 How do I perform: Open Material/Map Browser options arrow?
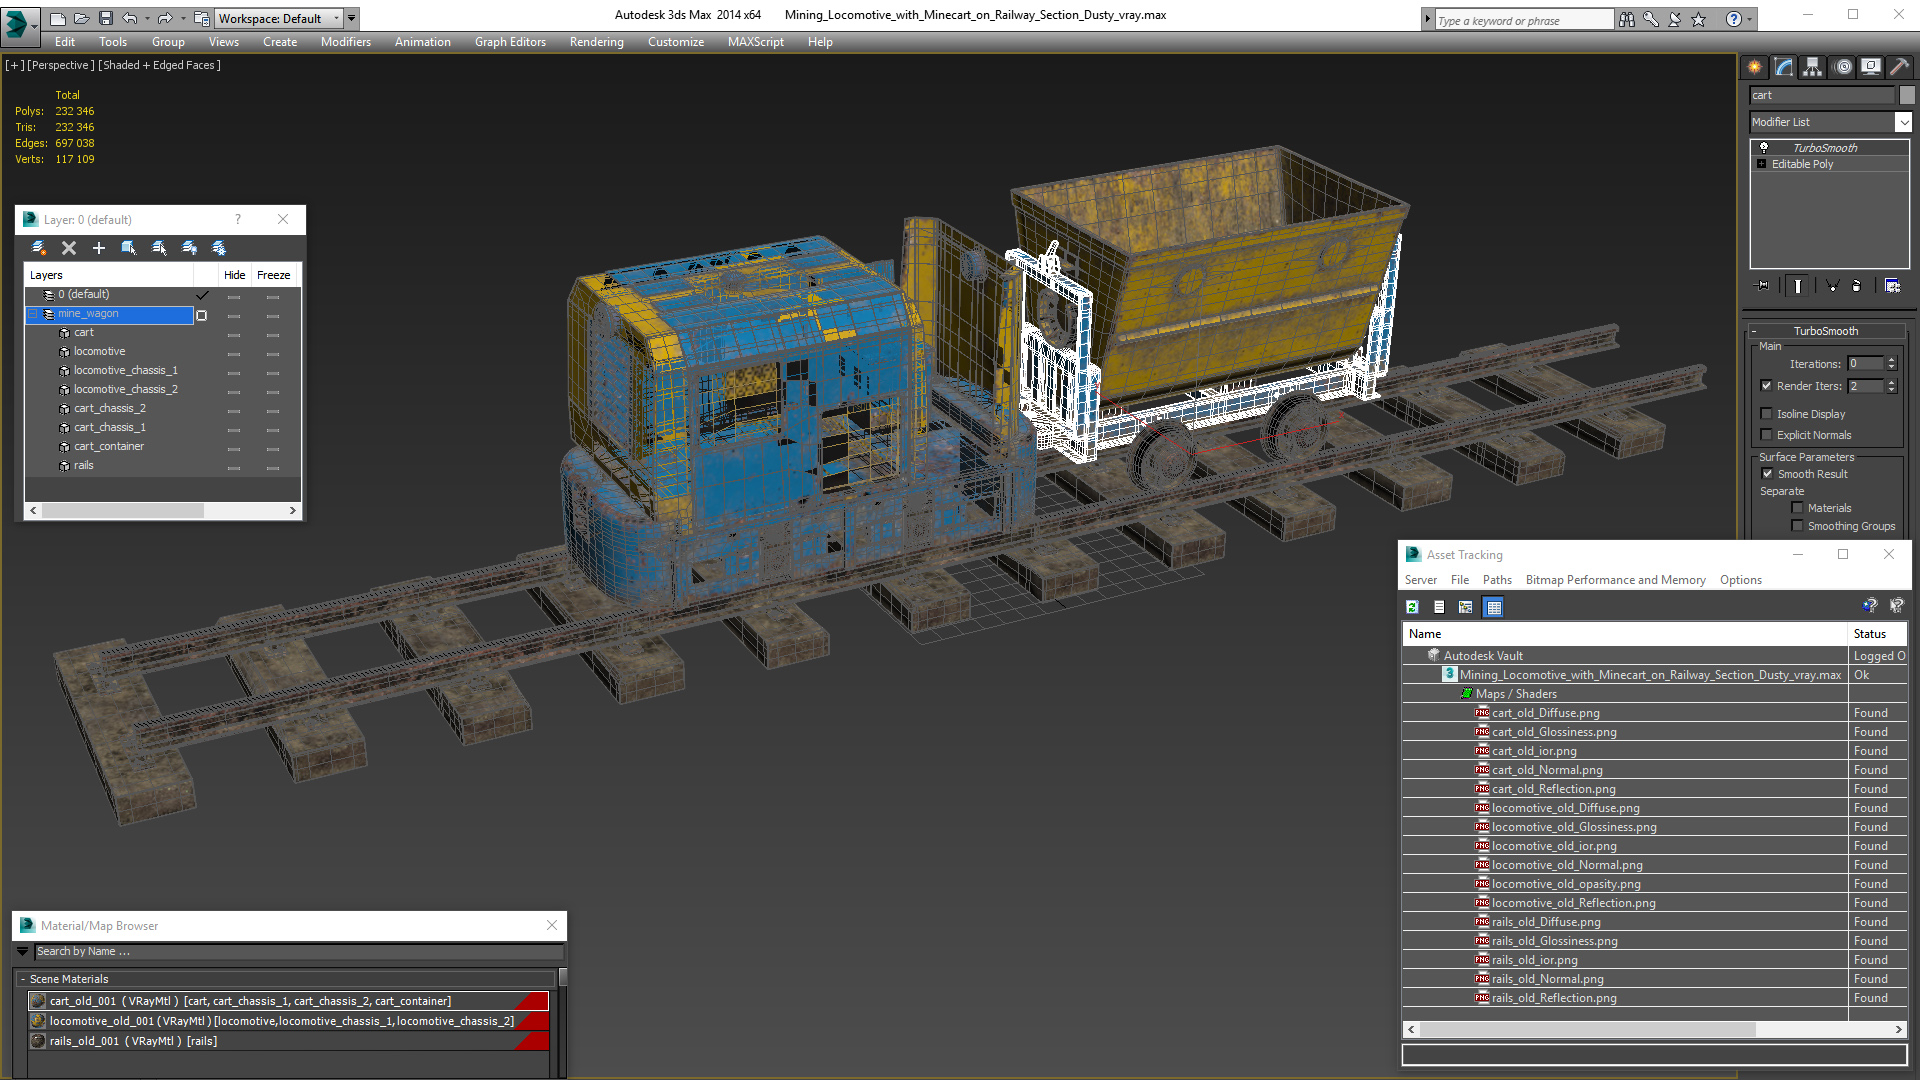(22, 951)
